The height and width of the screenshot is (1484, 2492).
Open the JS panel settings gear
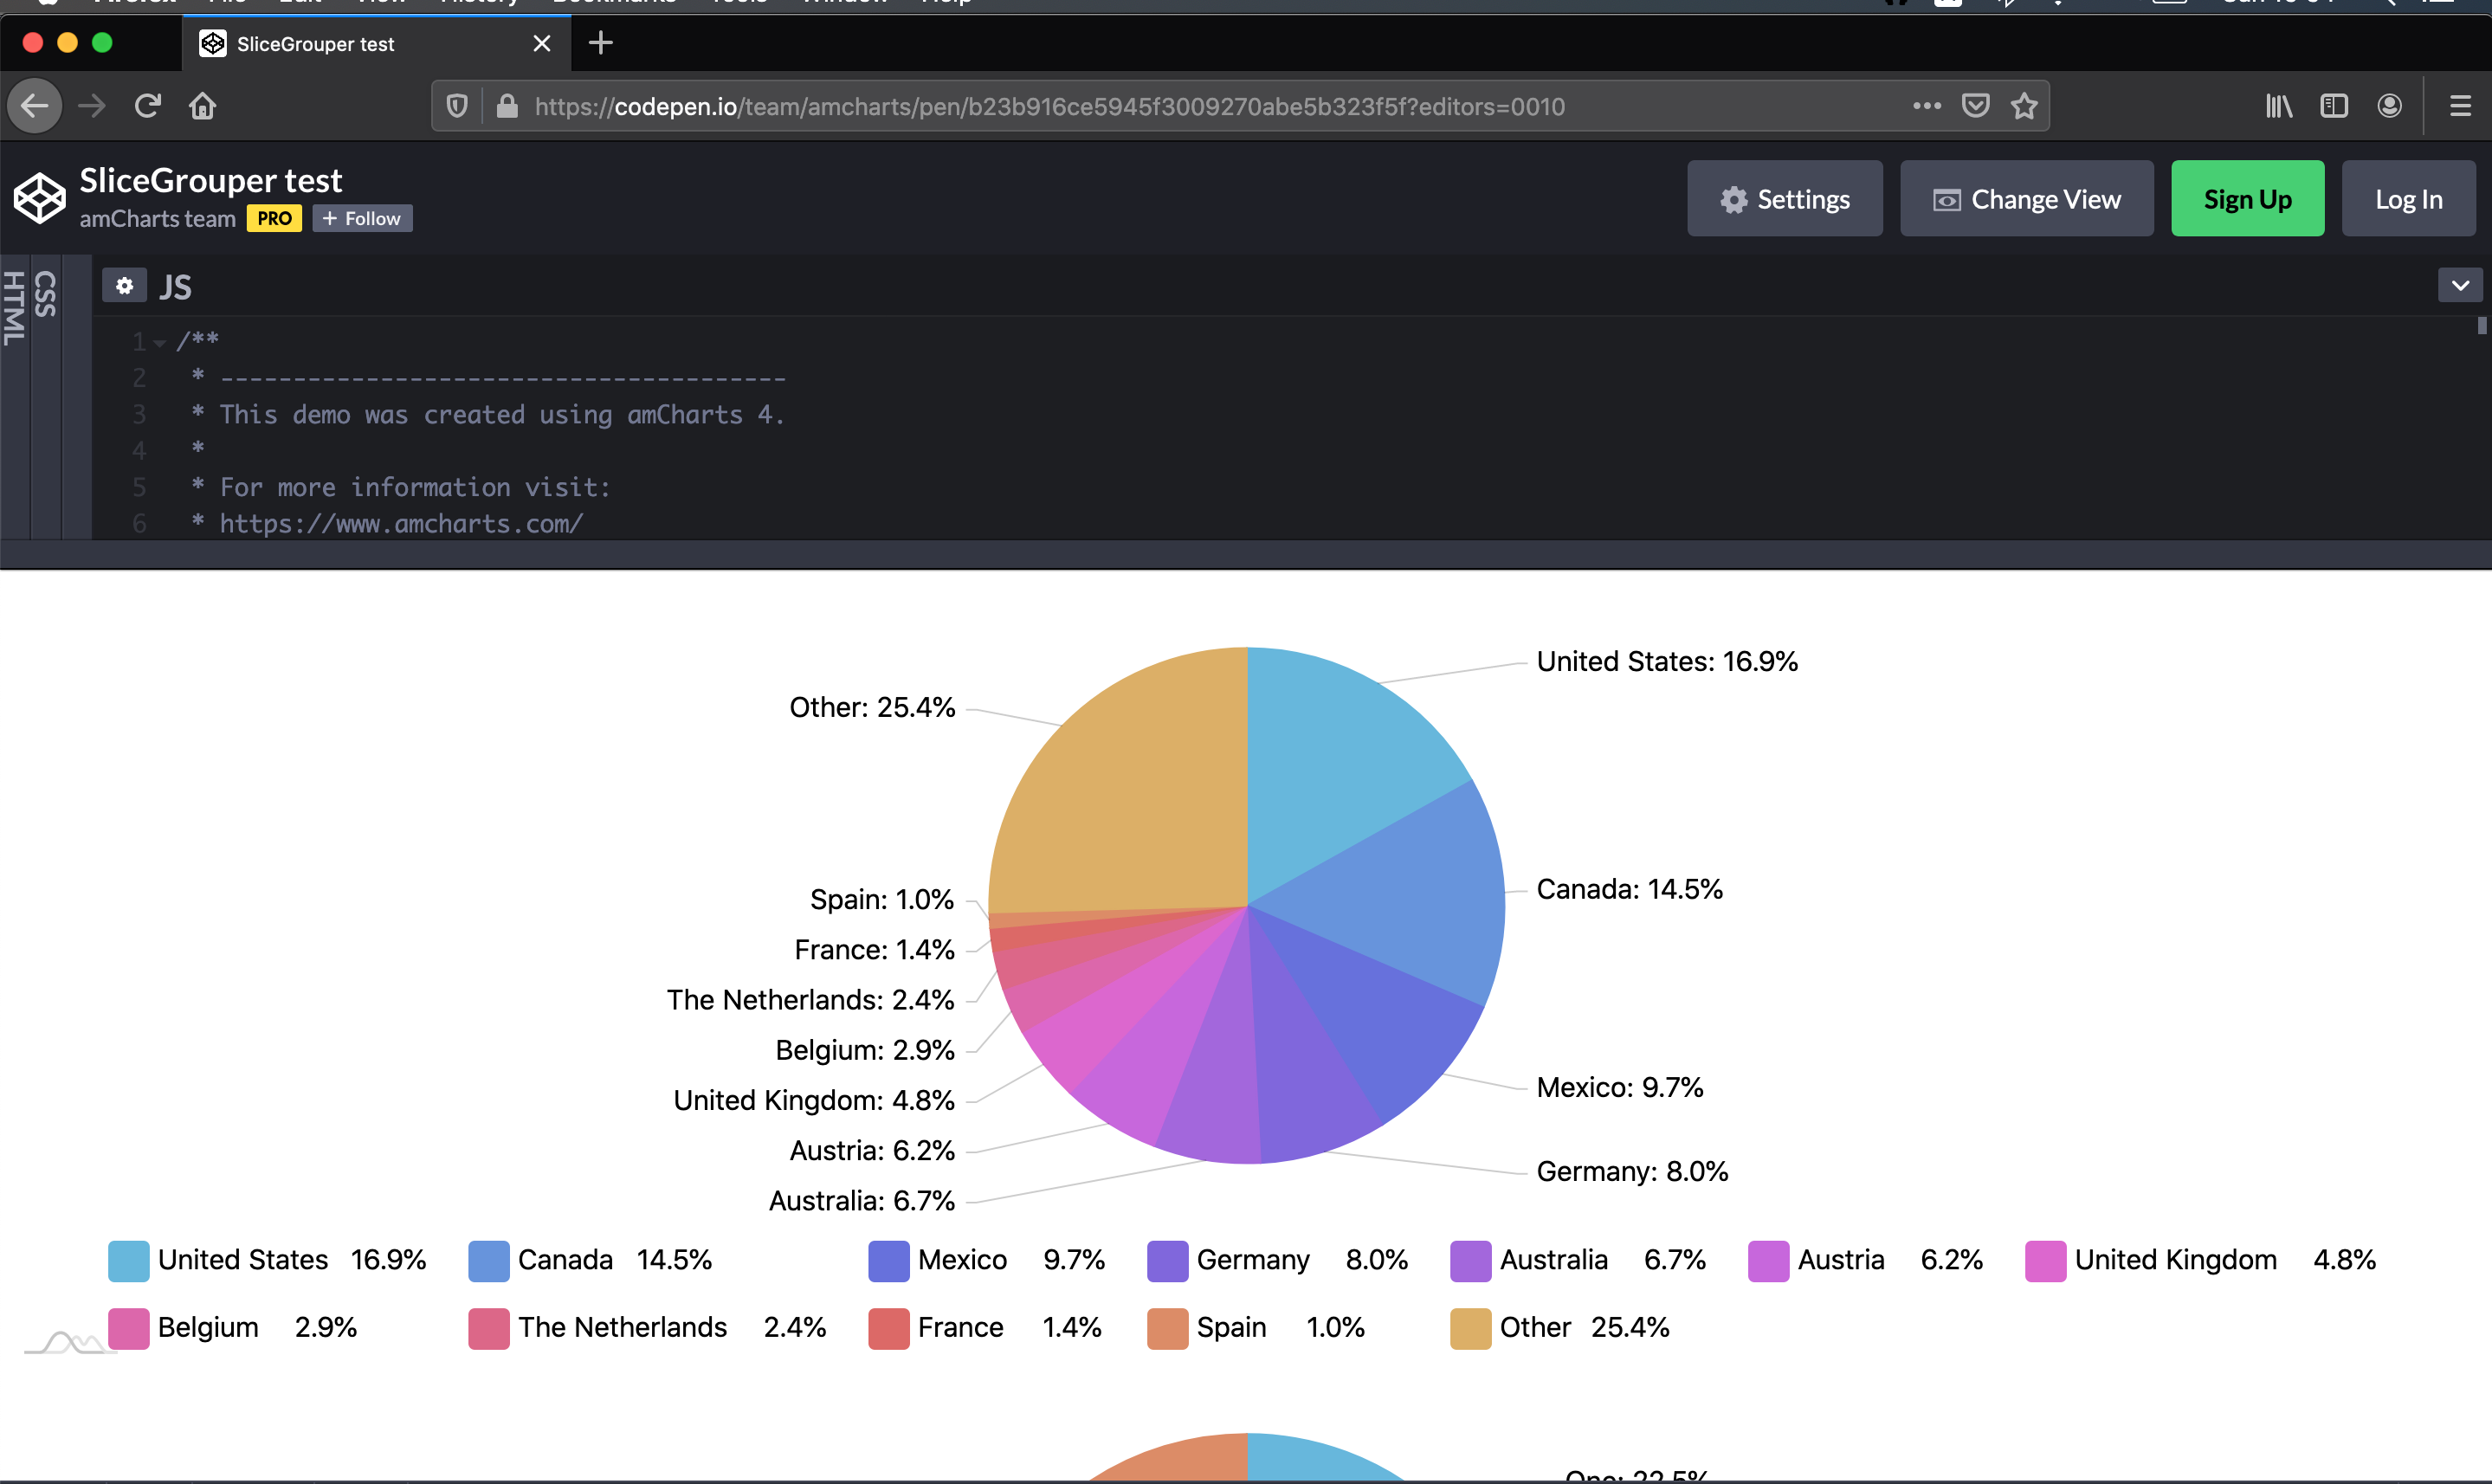(x=124, y=285)
